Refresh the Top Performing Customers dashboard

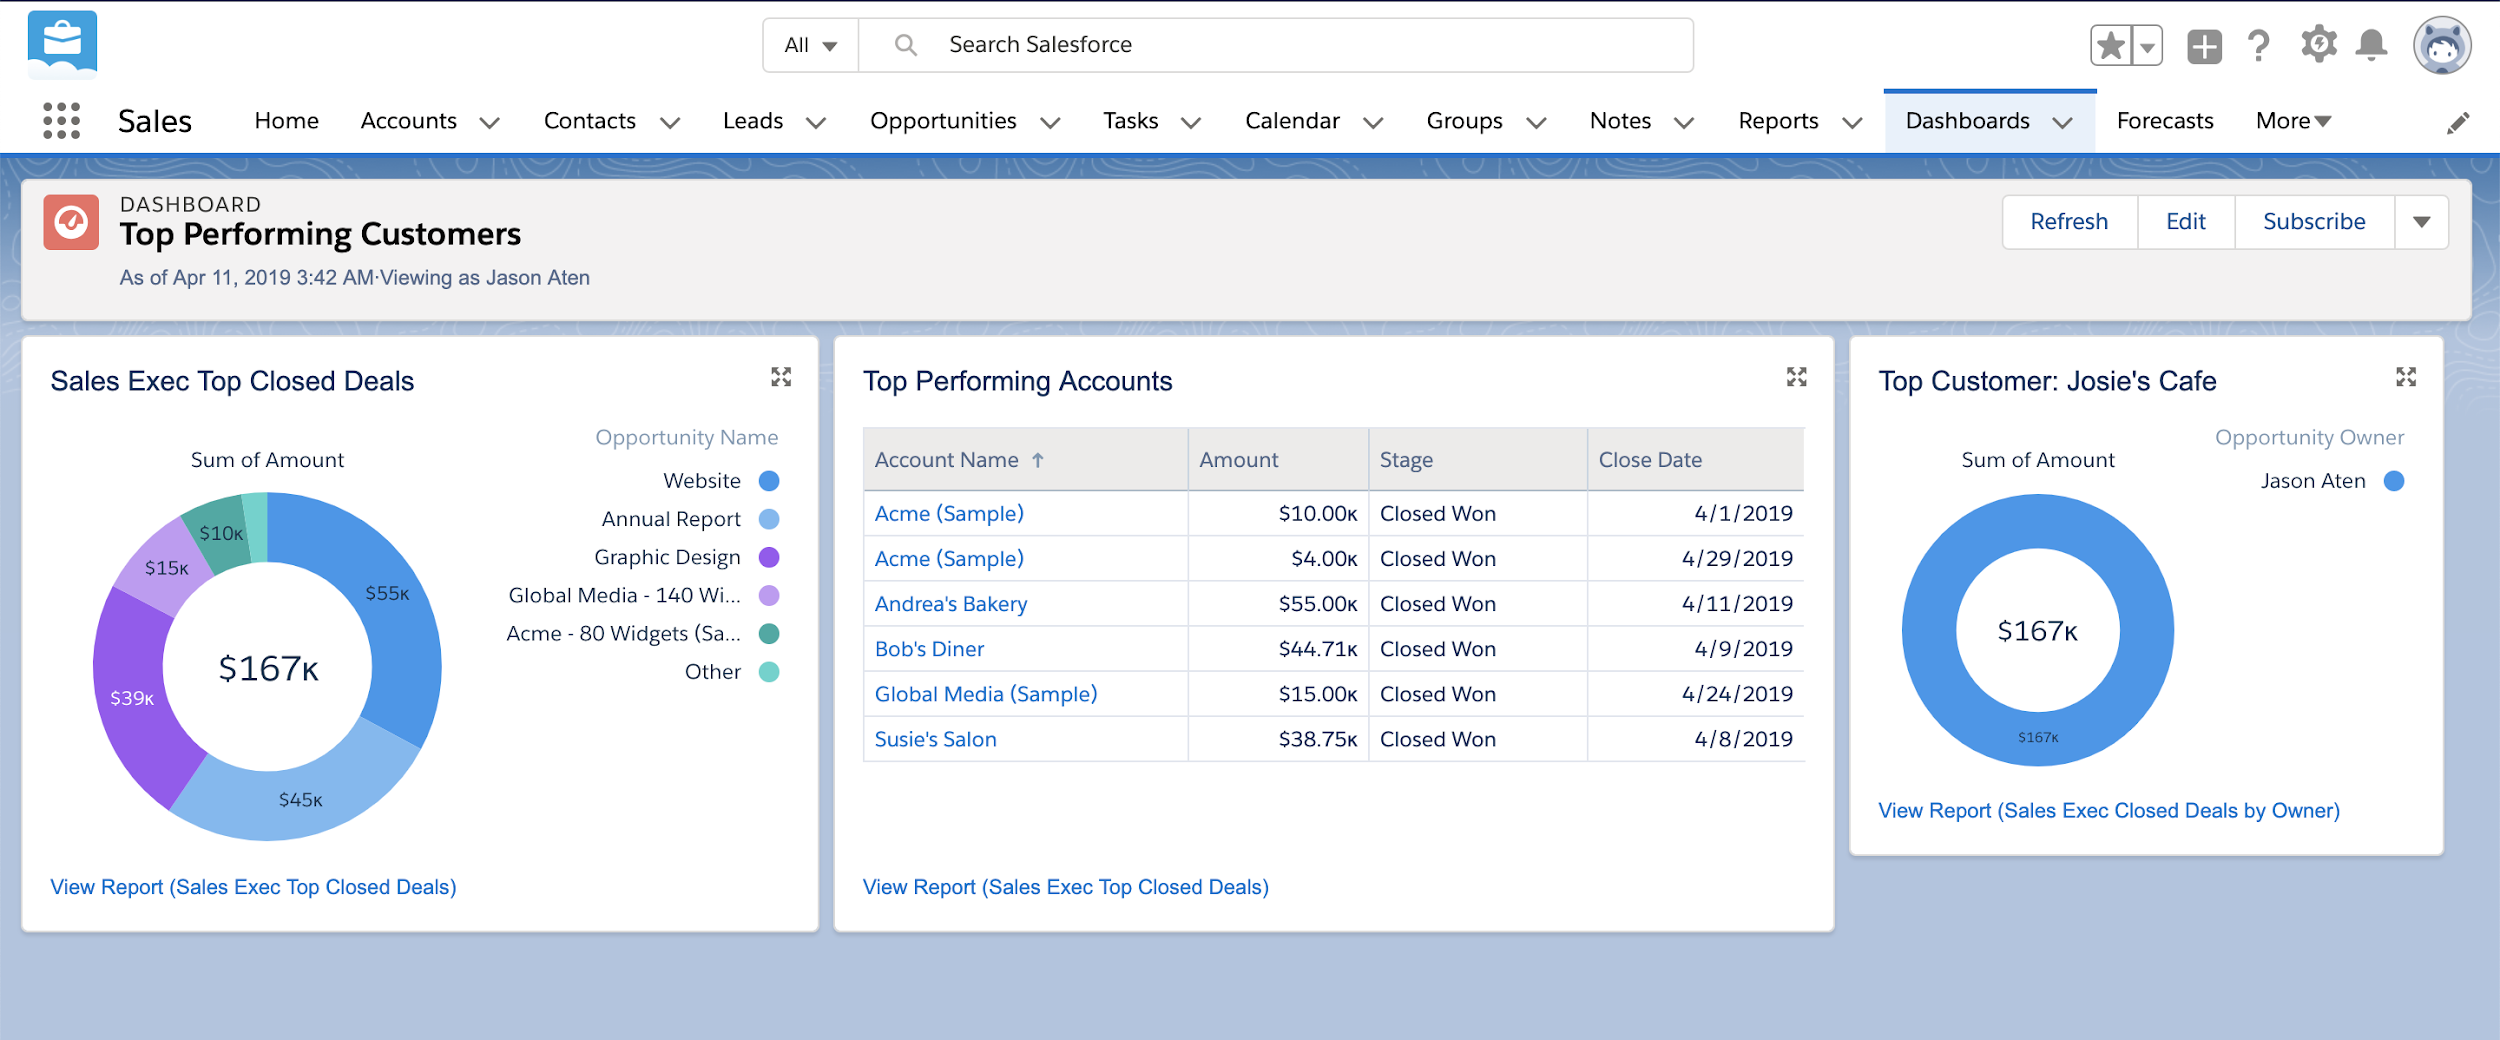(2069, 221)
